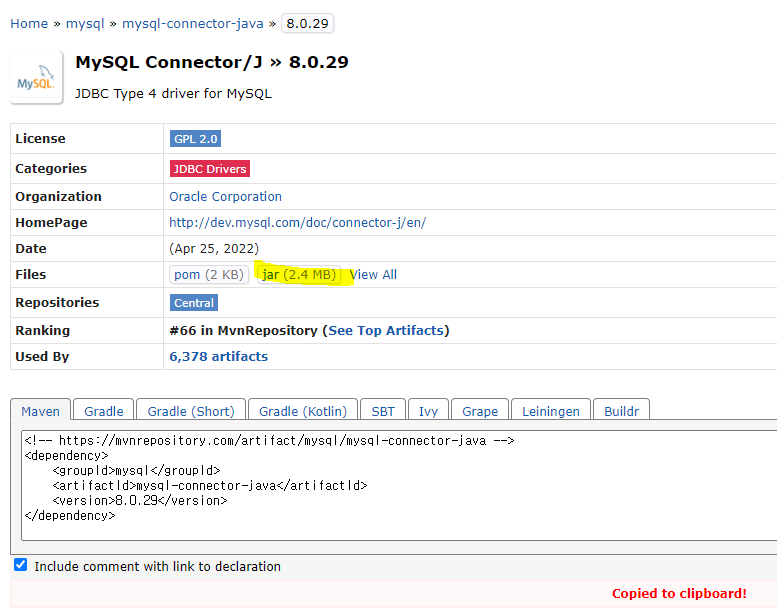Go to Home breadcrumb link
Screen dimensions: 777x611
pos(29,23)
